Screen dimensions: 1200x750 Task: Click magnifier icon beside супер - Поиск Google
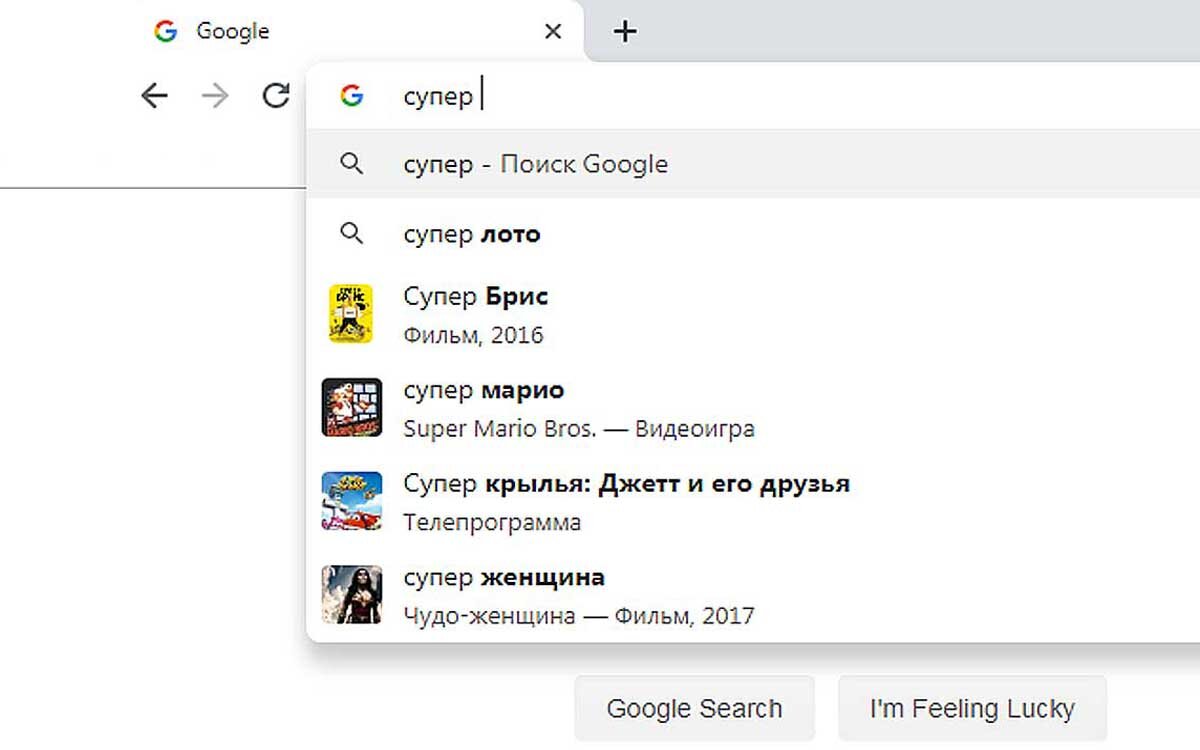click(x=351, y=164)
